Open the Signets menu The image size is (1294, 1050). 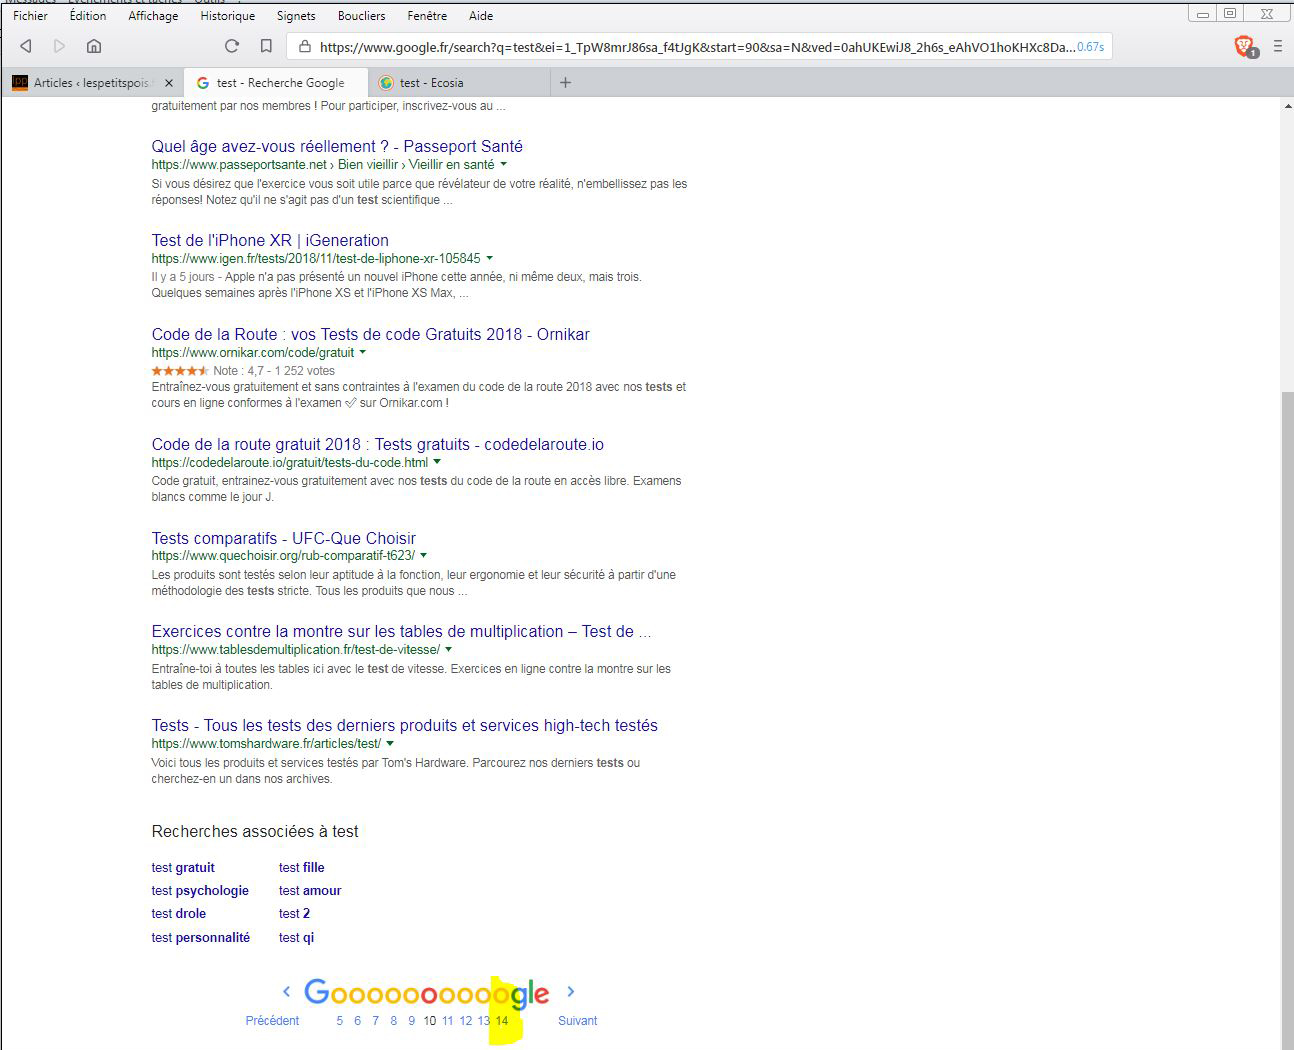296,16
